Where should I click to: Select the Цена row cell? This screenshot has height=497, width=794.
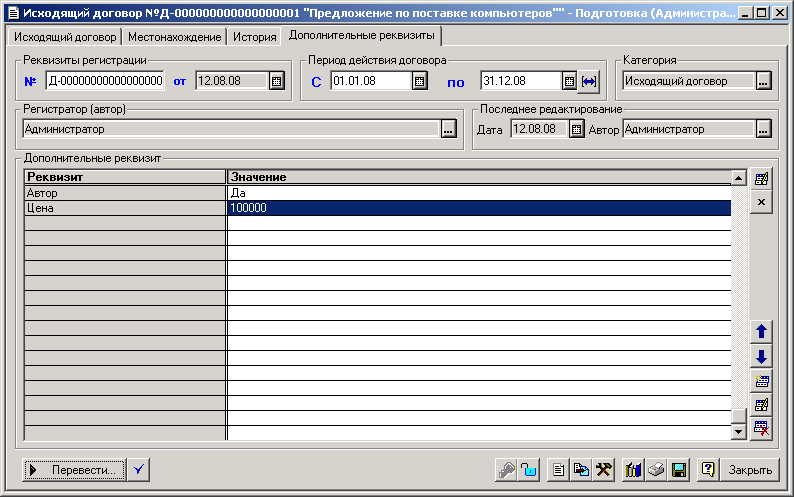125,208
